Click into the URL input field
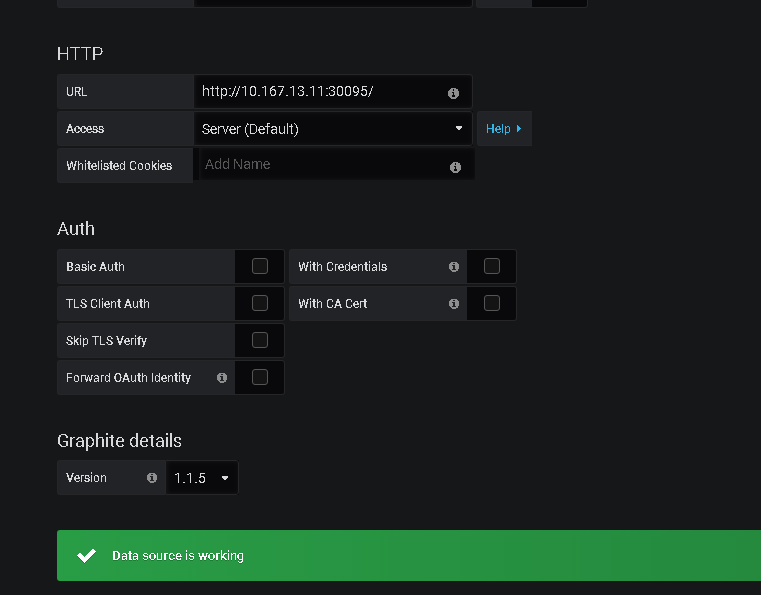 pos(320,92)
